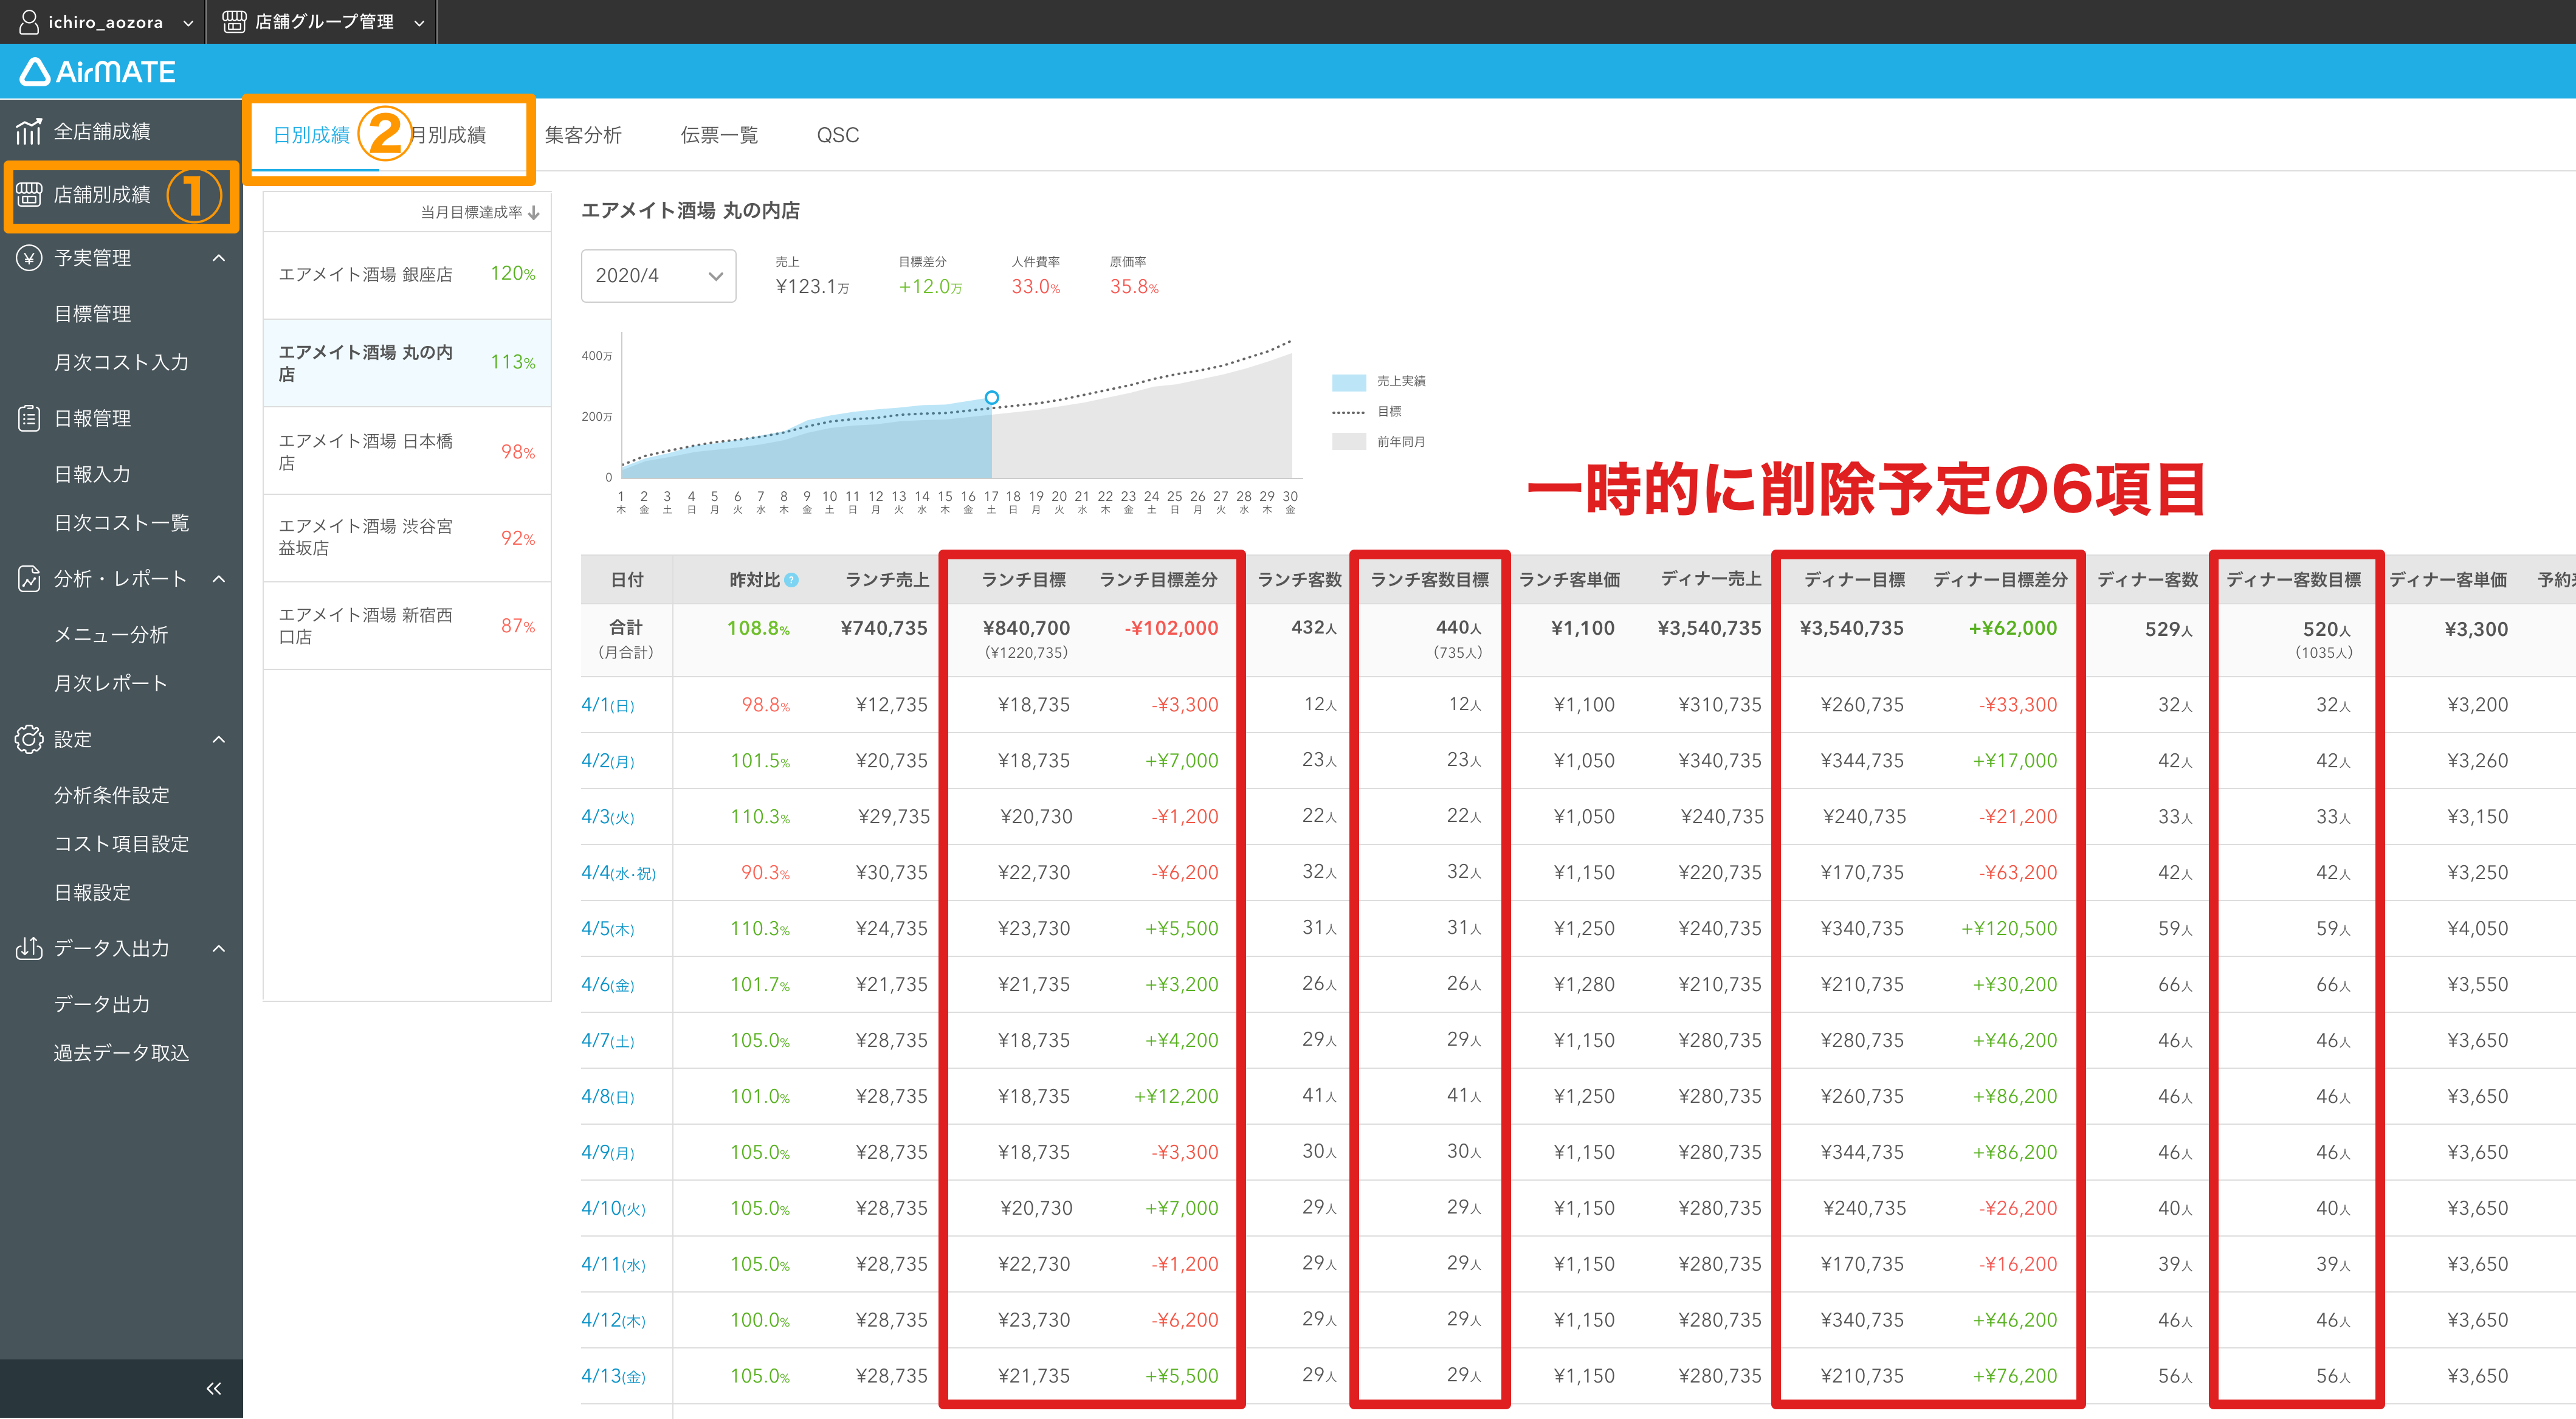
Task: Open the 4/2(月) daily report link
Action: [x=608, y=761]
